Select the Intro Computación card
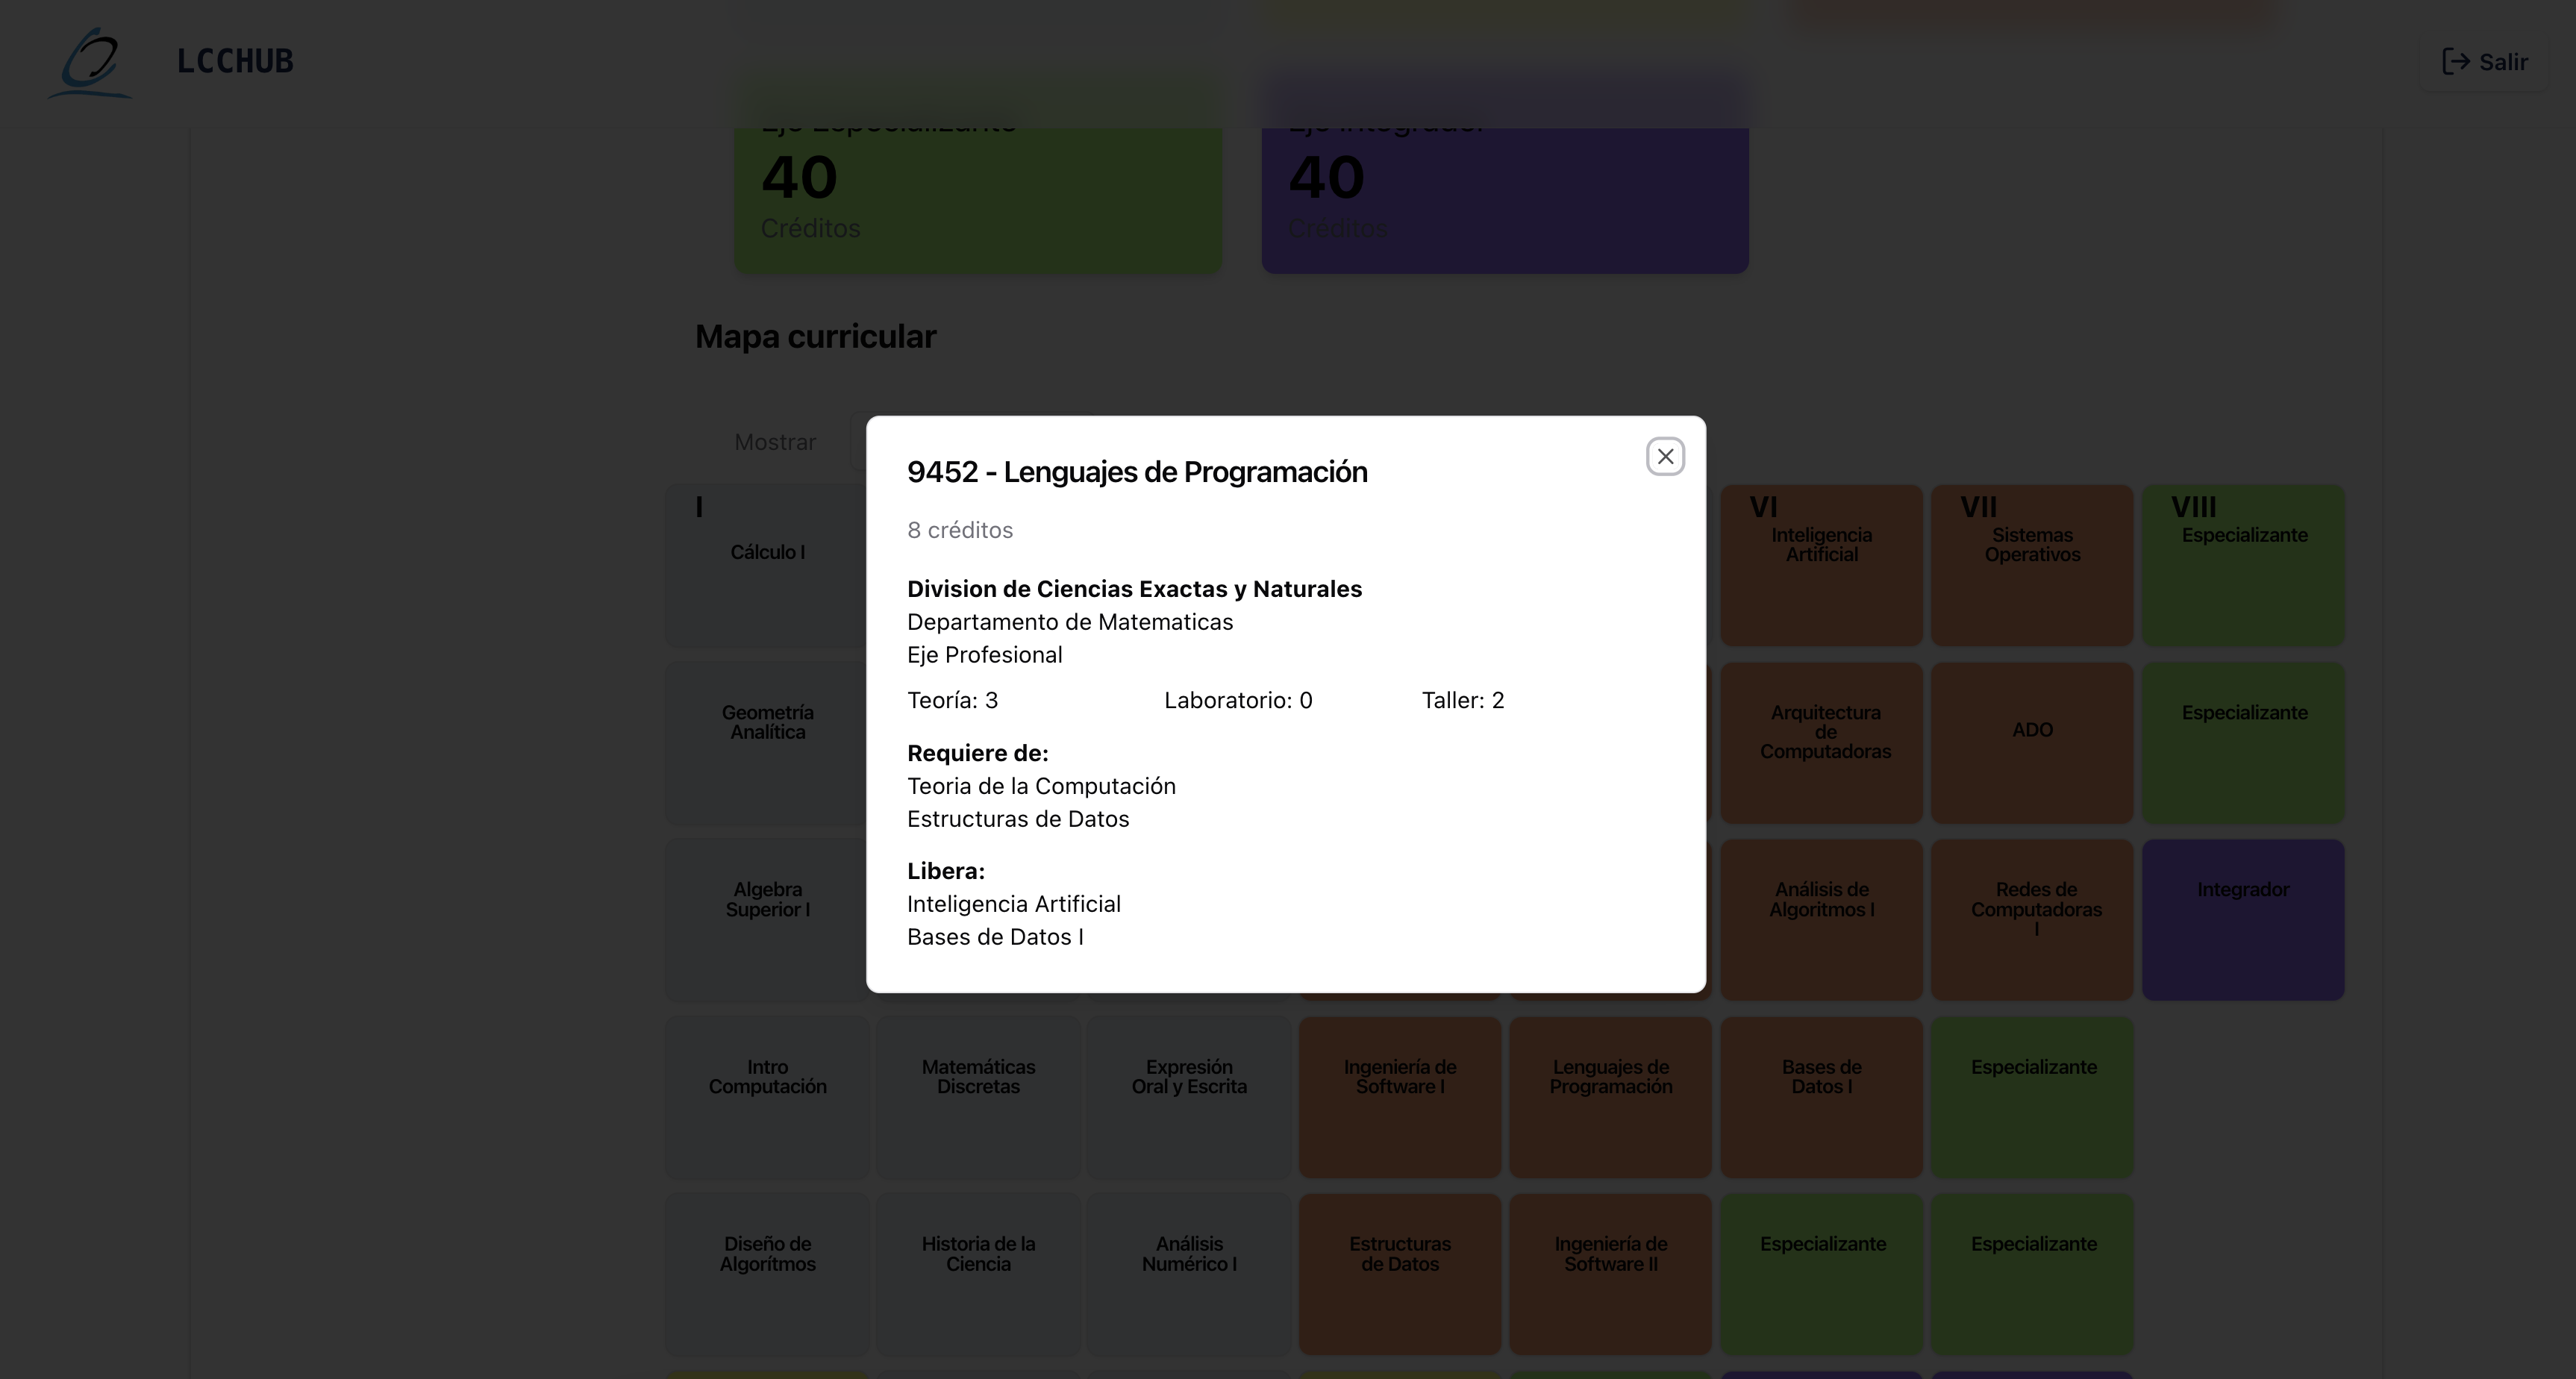Viewport: 2576px width, 1379px height. (767, 1097)
